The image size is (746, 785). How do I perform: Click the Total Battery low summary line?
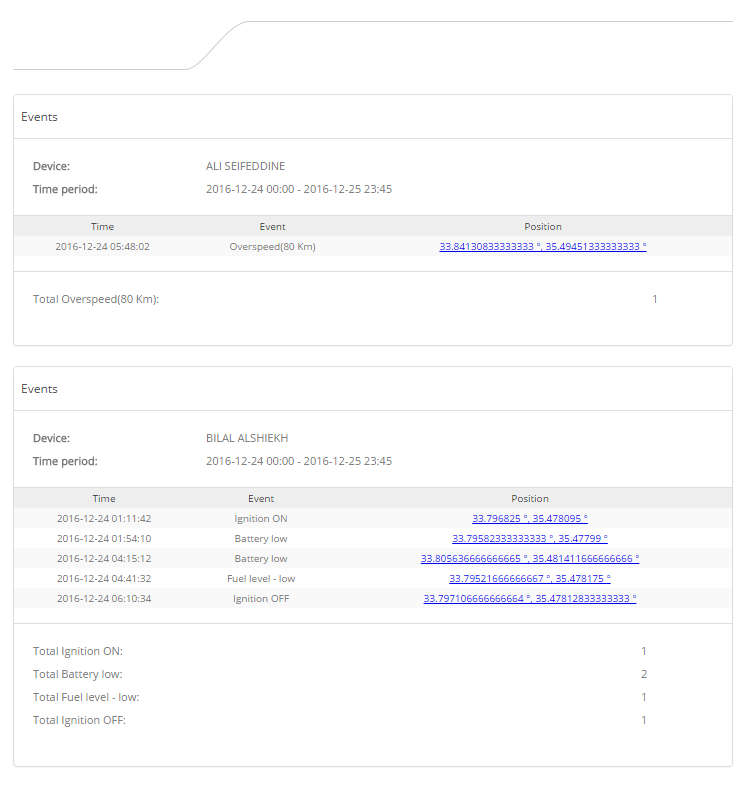[340, 674]
